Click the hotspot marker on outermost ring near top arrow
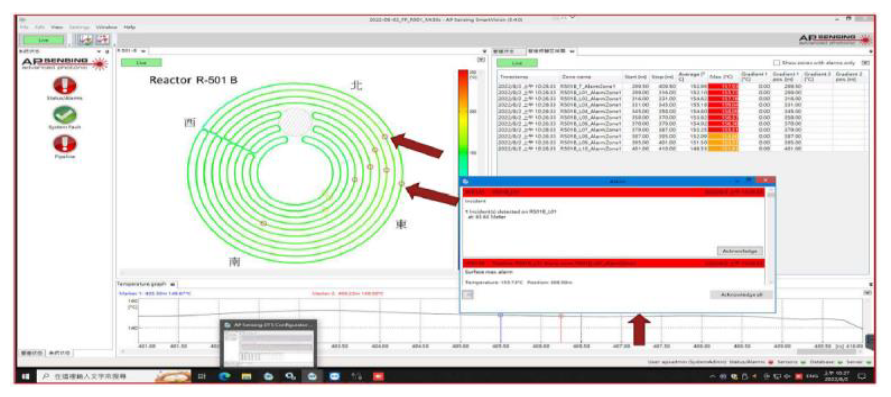This screenshot has height=397, width=891. point(385,136)
